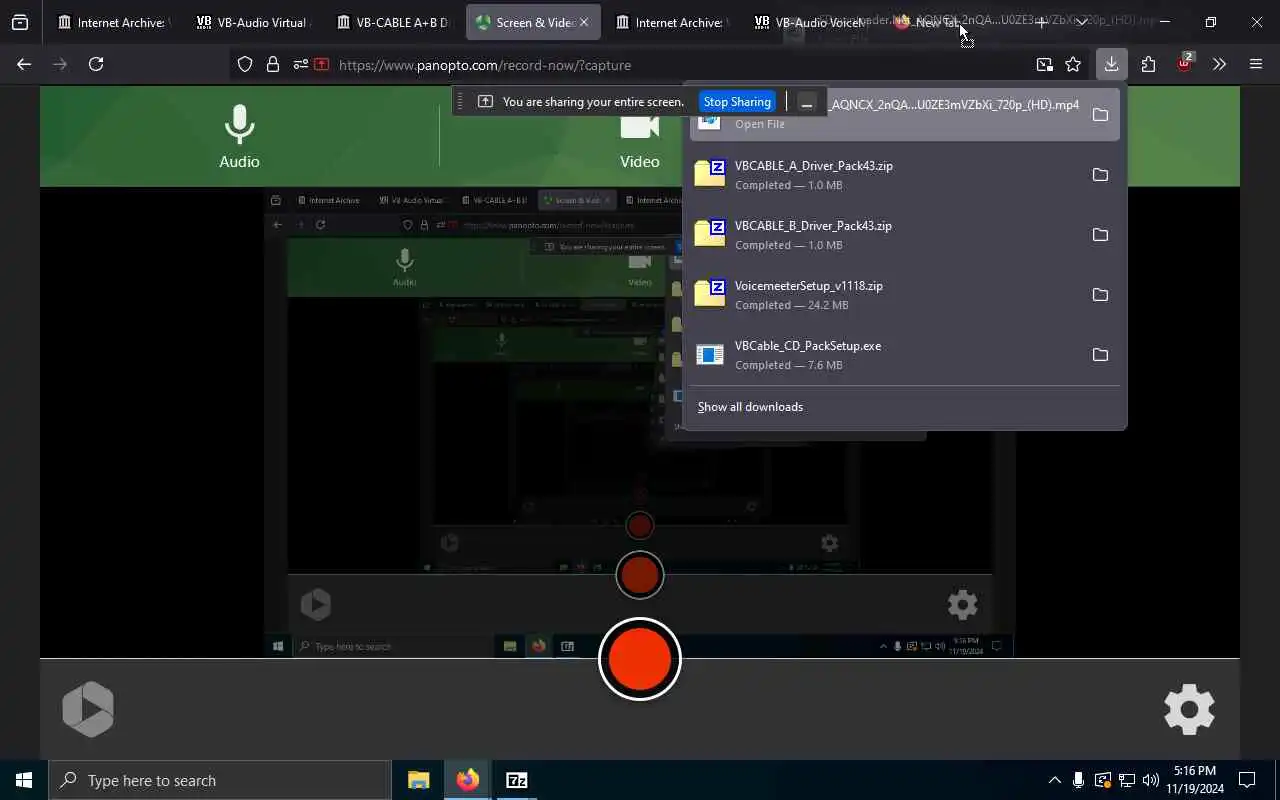Toggle the Downloads toolbar button
1280x800 pixels.
pyautogui.click(x=1111, y=64)
